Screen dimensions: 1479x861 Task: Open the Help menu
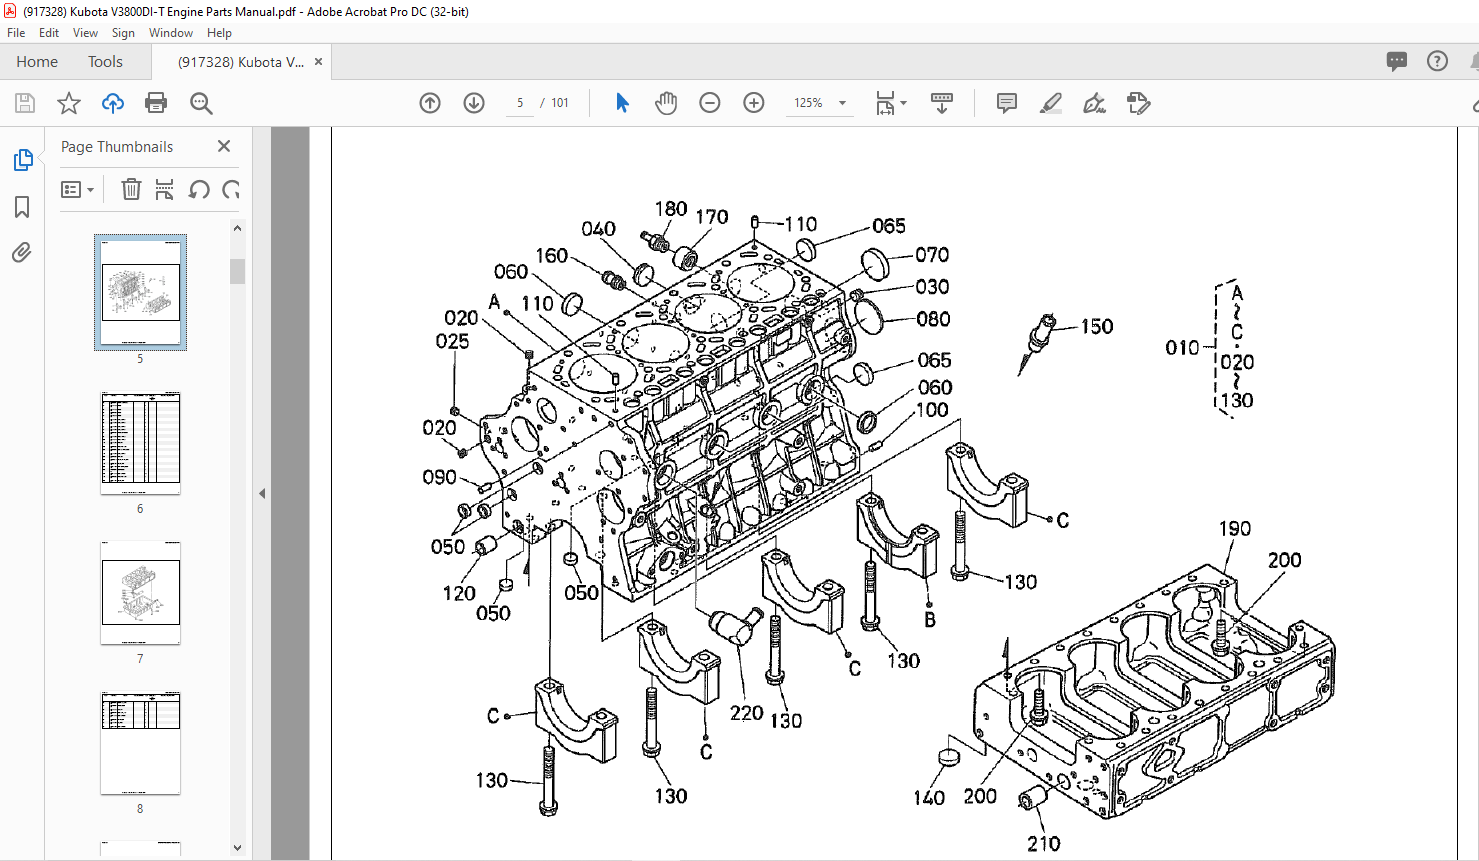tap(219, 33)
